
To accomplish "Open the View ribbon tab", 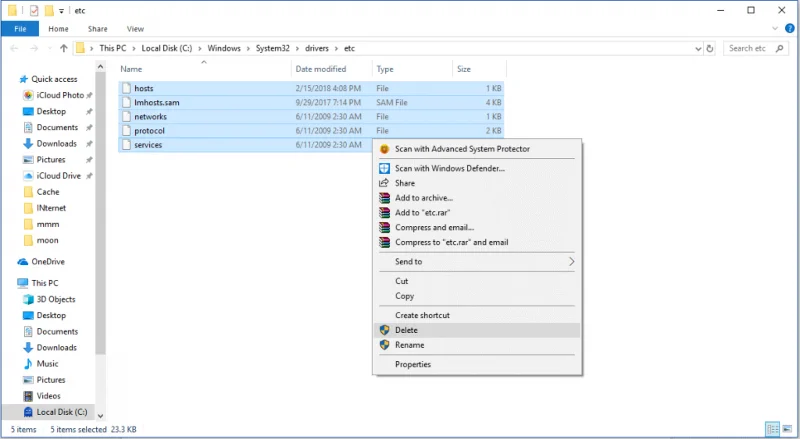I will 135,29.
